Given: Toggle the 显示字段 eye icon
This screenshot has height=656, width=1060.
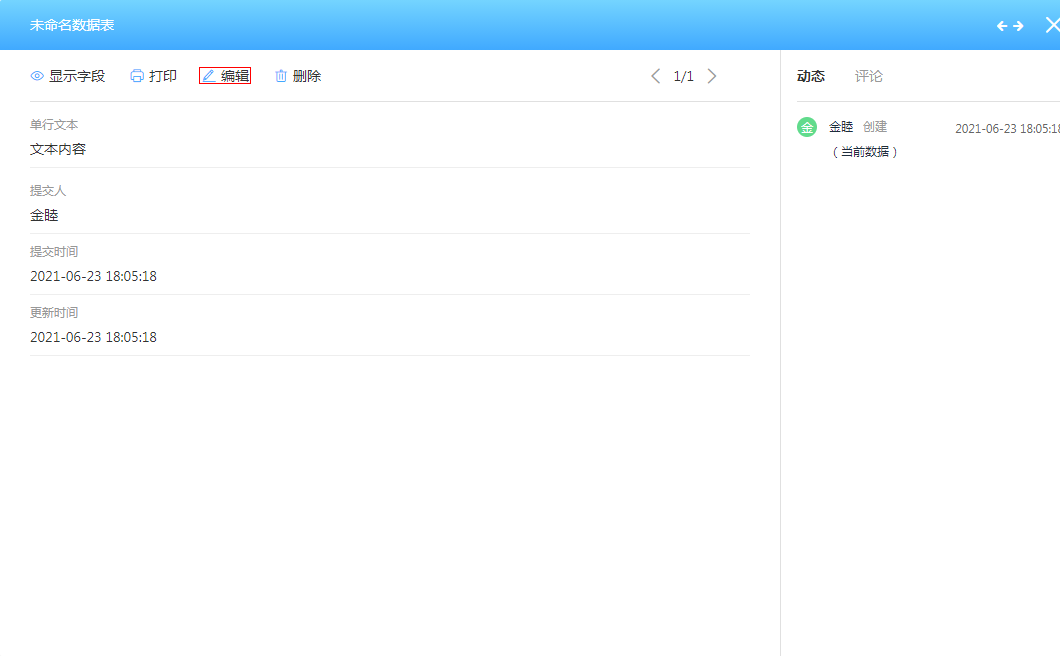Looking at the screenshot, I should coord(37,76).
